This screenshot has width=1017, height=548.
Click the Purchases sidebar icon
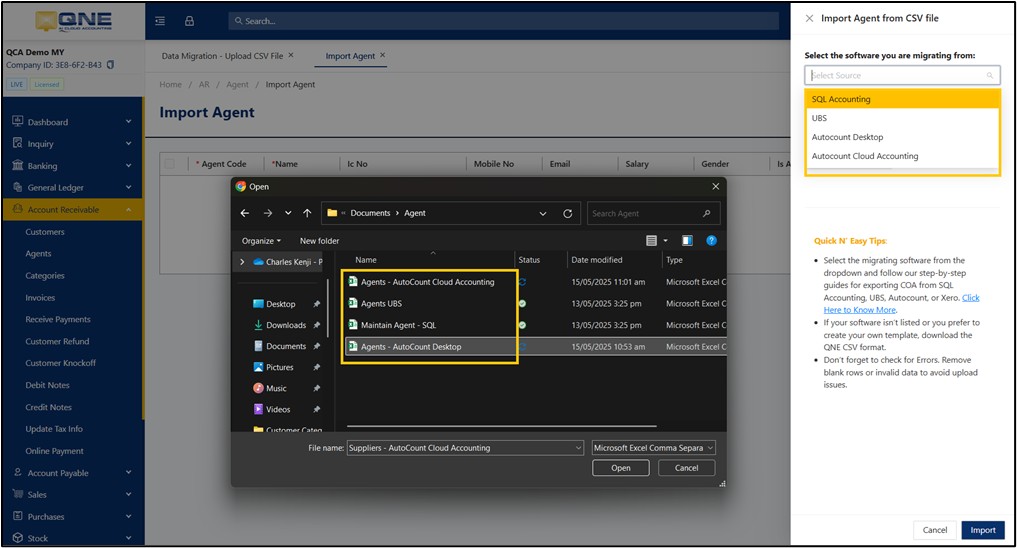point(18,516)
